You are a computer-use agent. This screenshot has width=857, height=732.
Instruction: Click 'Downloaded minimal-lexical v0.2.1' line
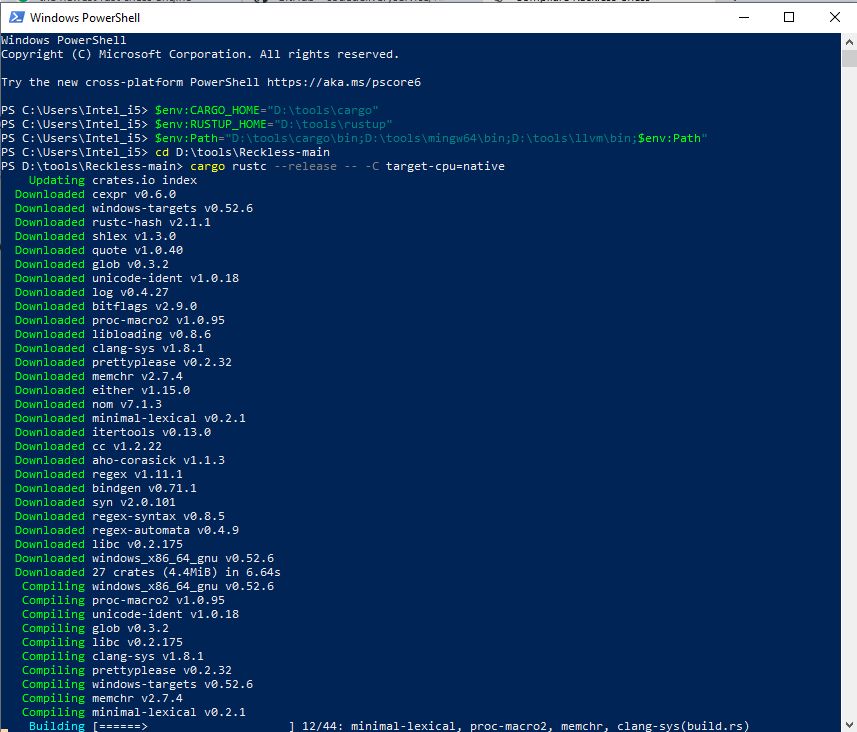[x=130, y=418]
